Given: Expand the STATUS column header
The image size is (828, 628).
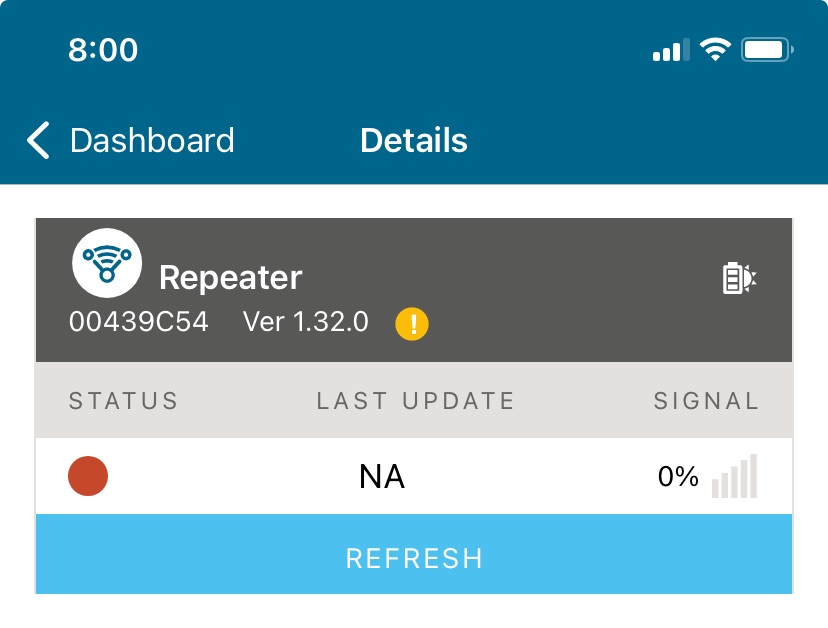Looking at the screenshot, I should click(123, 400).
